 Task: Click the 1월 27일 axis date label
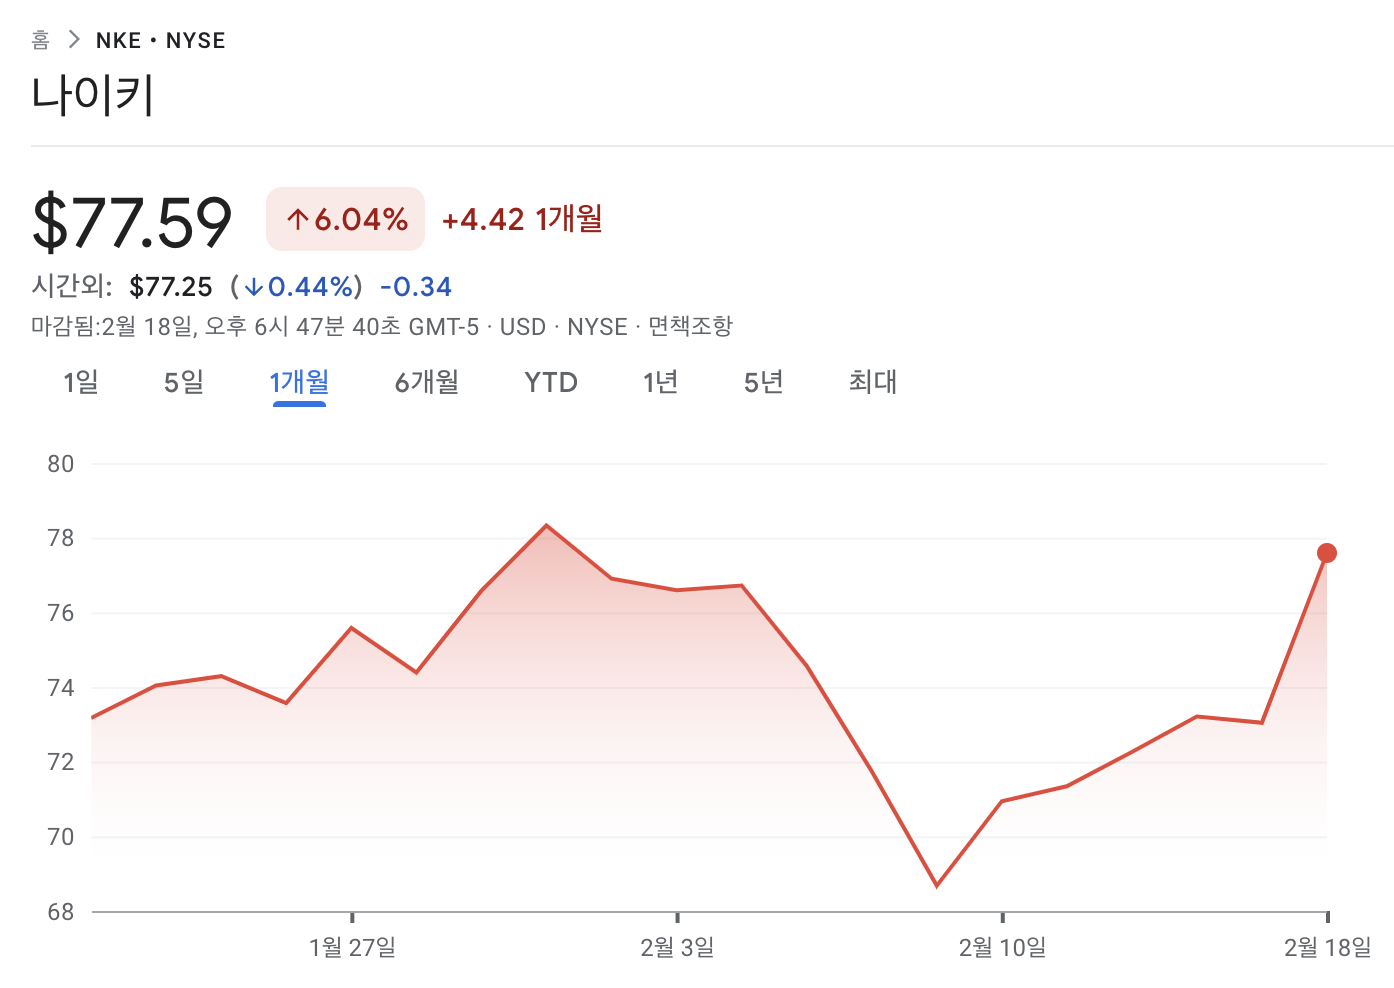click(x=353, y=947)
